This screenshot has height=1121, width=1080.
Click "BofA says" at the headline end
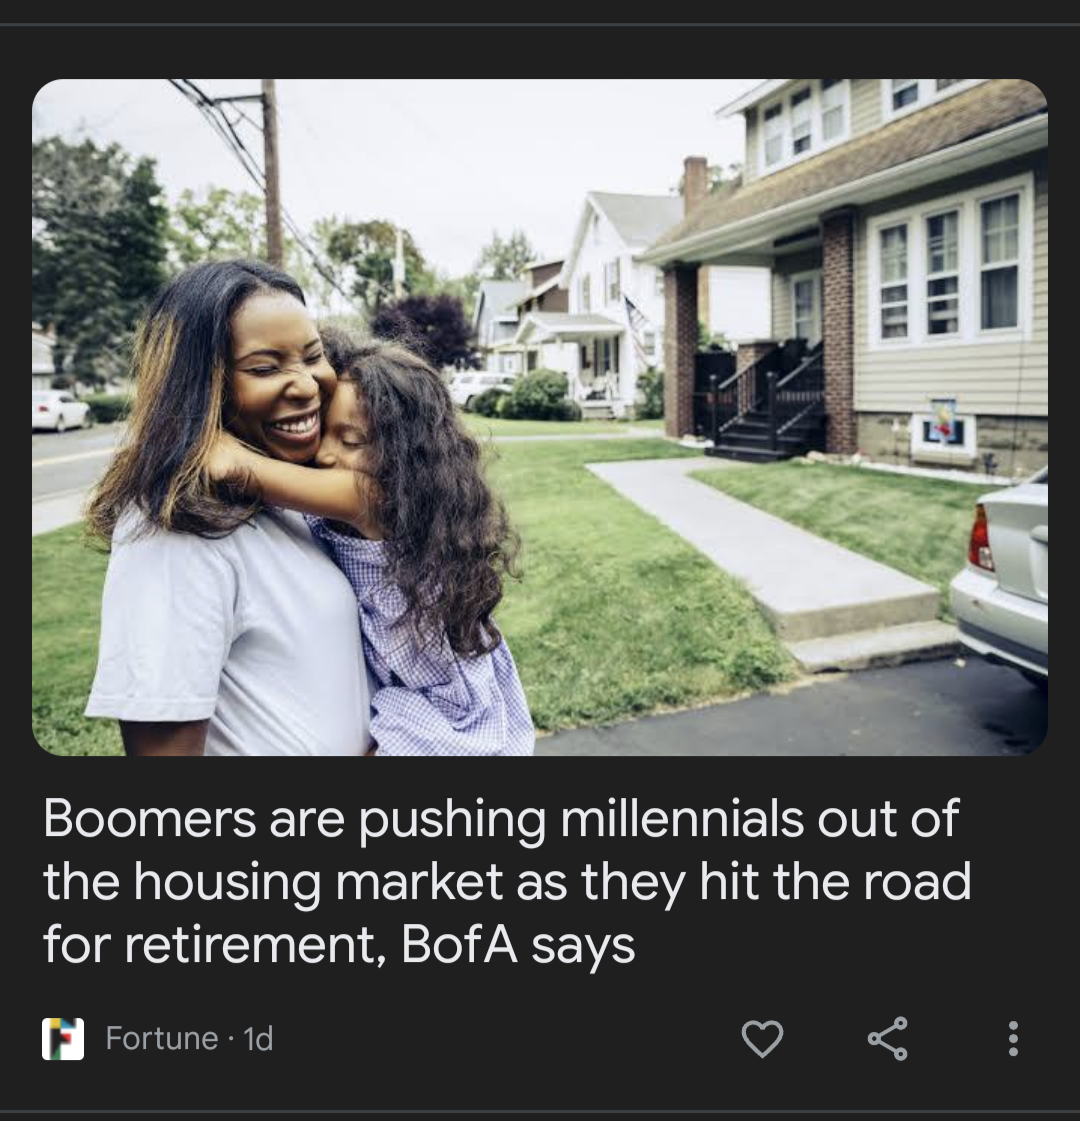pos(517,945)
